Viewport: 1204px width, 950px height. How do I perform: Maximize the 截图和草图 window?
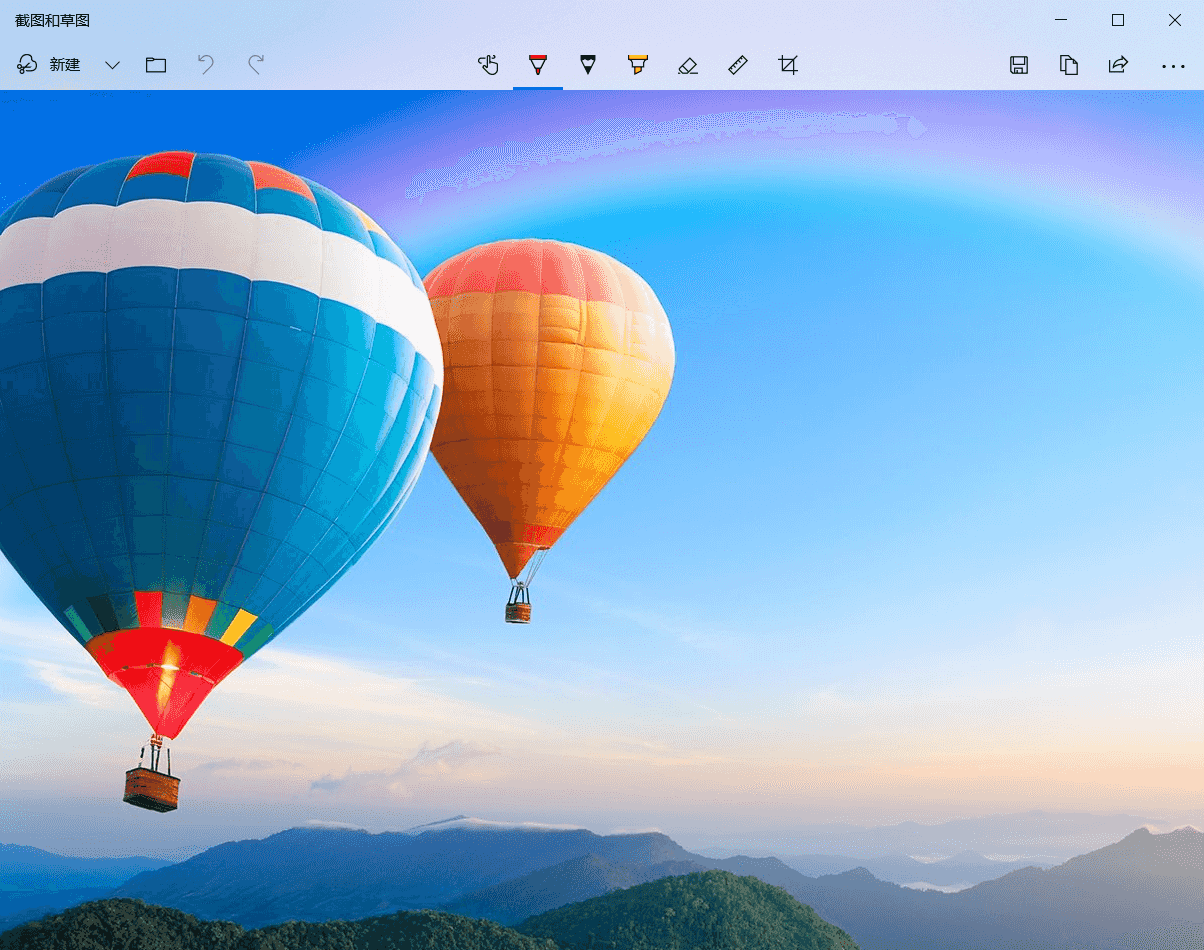pyautogui.click(x=1118, y=20)
